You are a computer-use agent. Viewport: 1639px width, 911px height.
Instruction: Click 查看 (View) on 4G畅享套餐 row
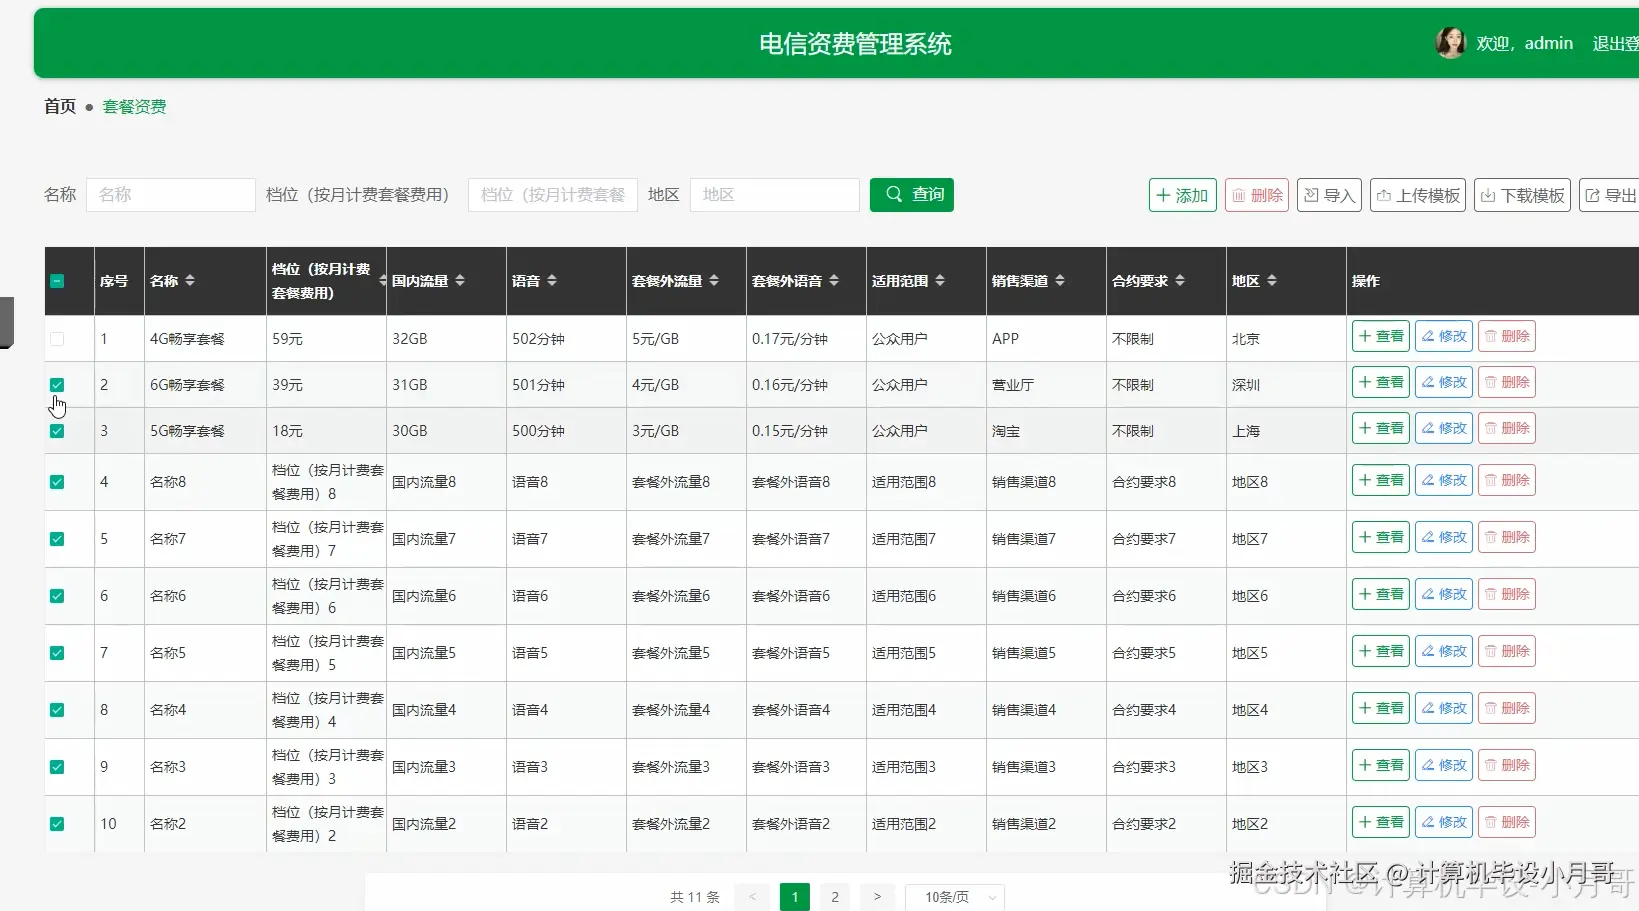tap(1379, 336)
